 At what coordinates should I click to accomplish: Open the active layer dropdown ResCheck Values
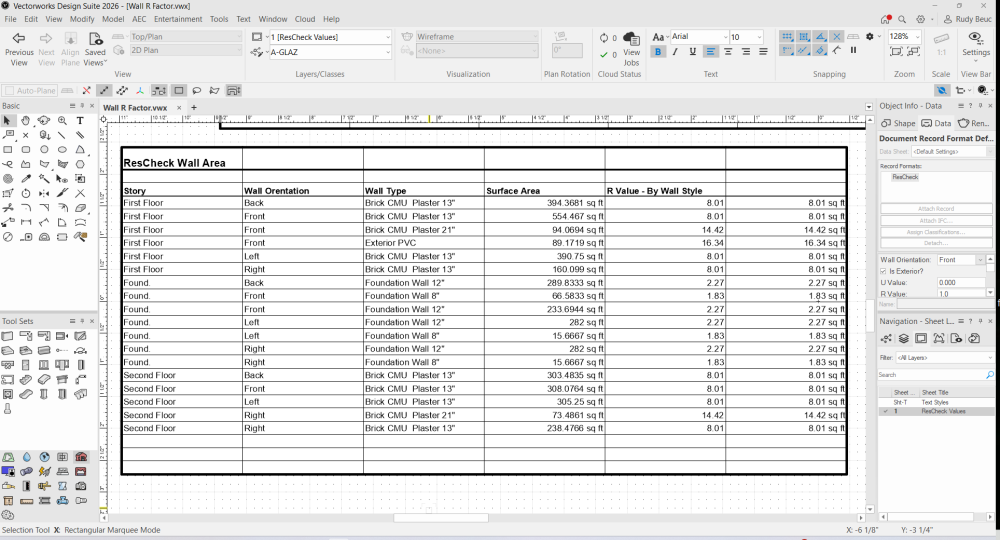(x=328, y=37)
